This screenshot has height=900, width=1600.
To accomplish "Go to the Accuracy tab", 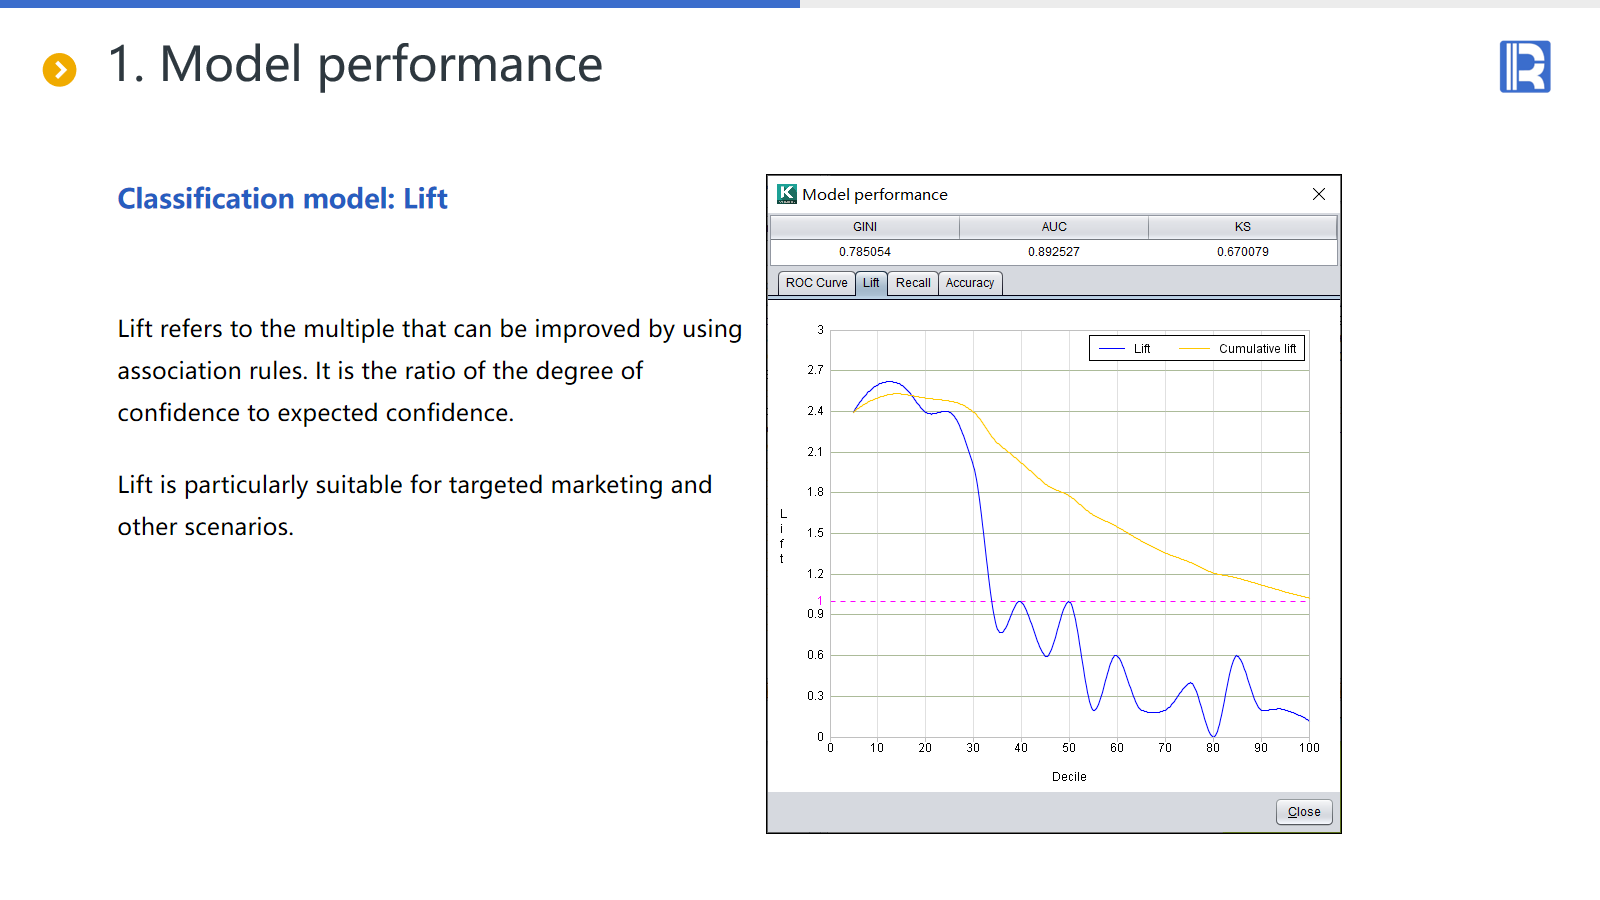I will (x=969, y=283).
